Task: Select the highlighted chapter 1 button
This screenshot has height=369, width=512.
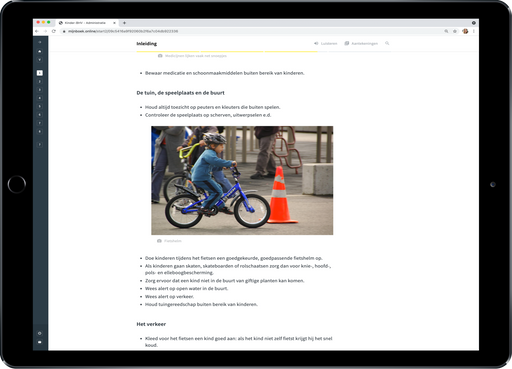Action: tap(40, 73)
